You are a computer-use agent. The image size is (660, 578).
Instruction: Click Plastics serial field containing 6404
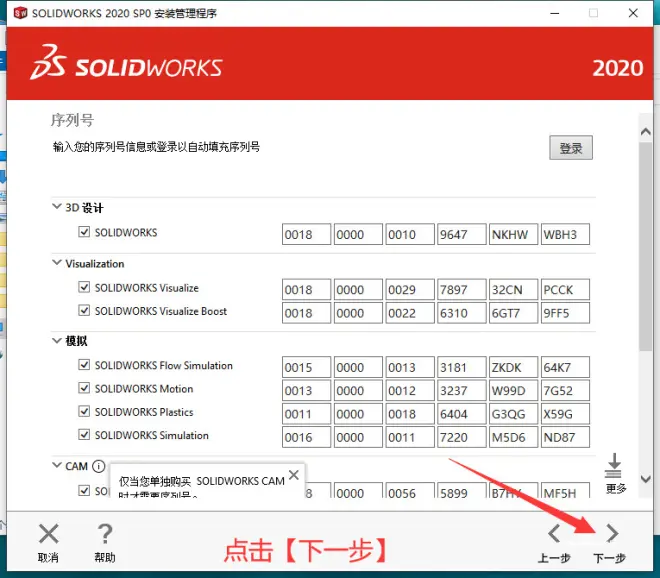(462, 414)
